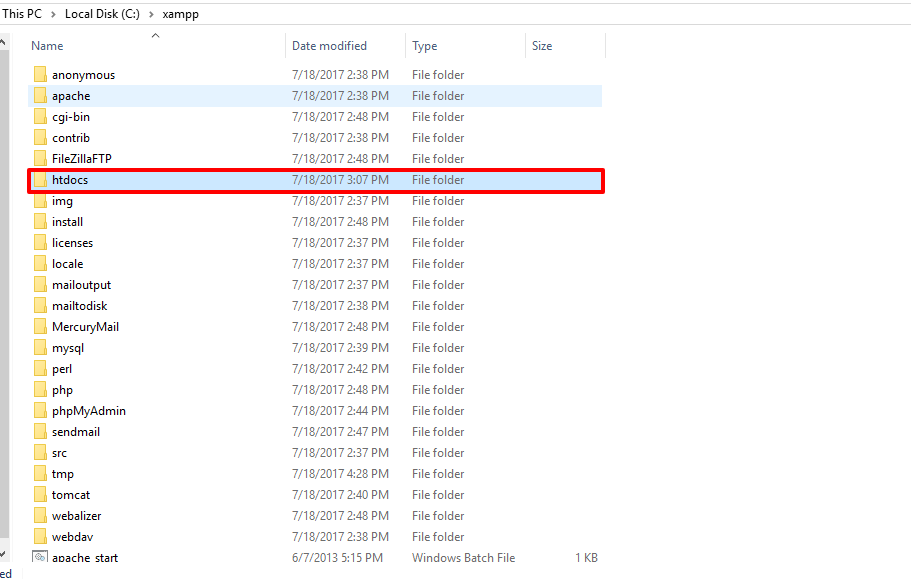The height and width of the screenshot is (580, 911).
Task: Toggle sort arrow above the Name column
Action: click(x=155, y=35)
